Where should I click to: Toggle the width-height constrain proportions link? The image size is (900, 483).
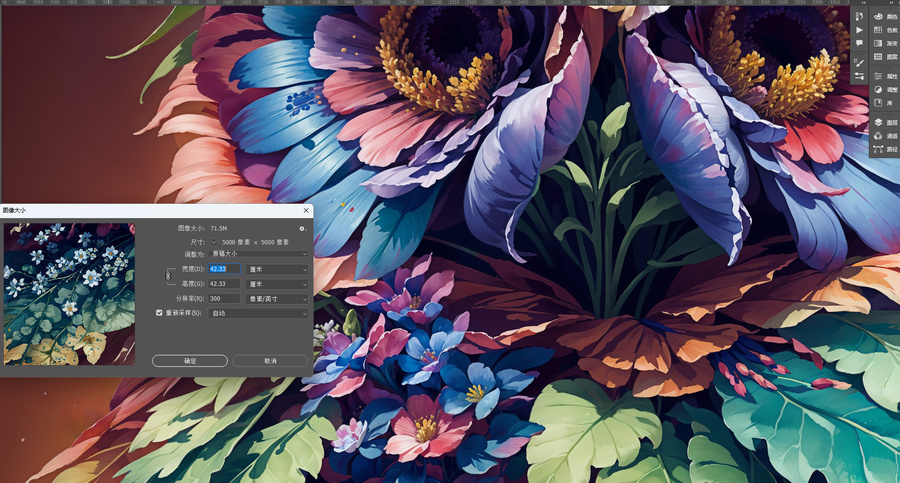(168, 276)
